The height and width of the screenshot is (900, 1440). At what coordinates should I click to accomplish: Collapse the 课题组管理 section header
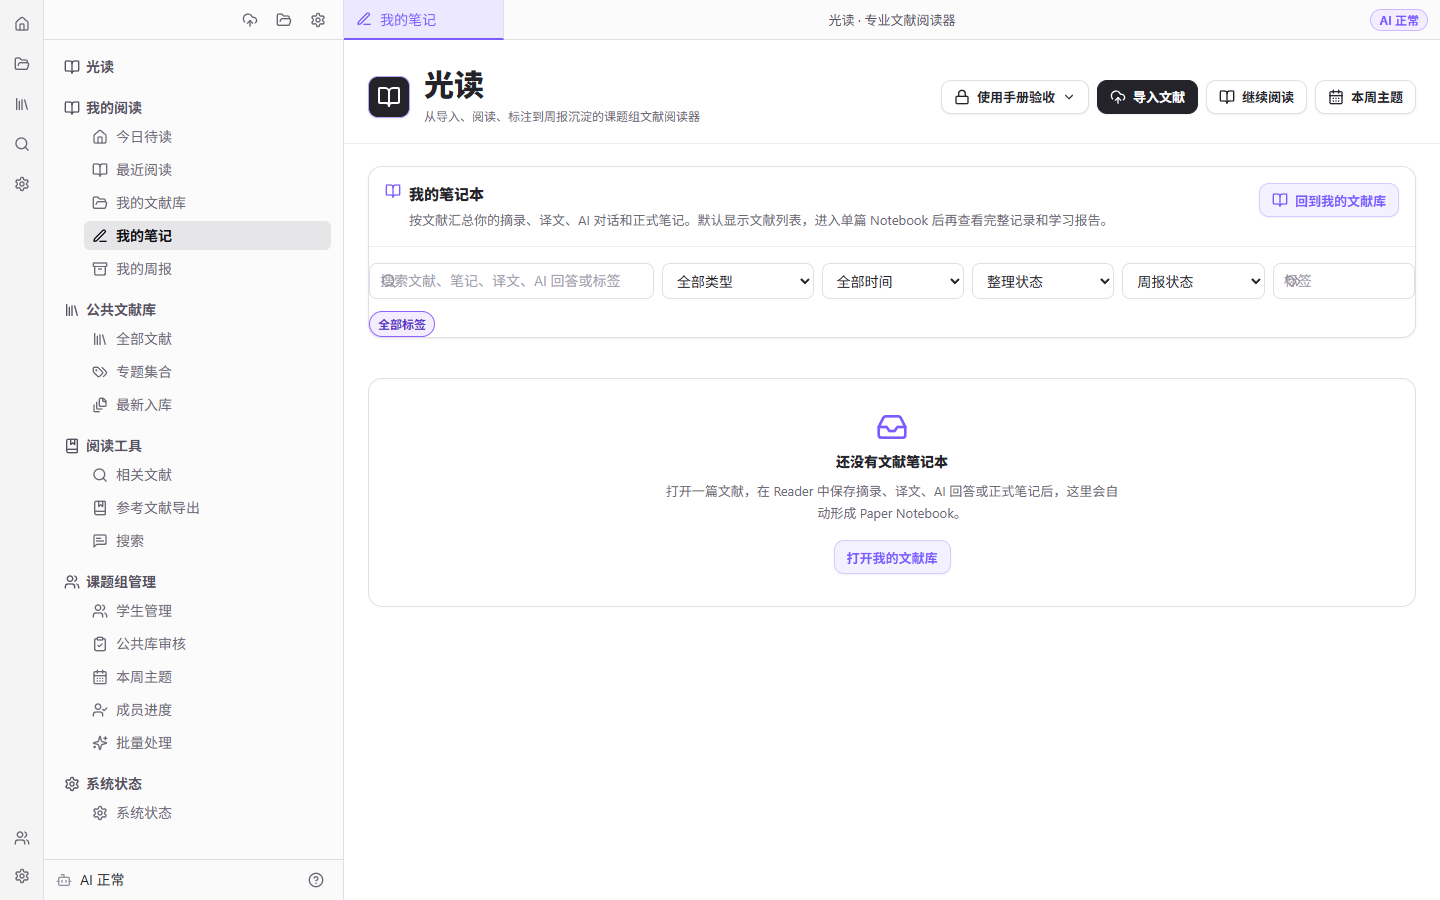point(111,582)
